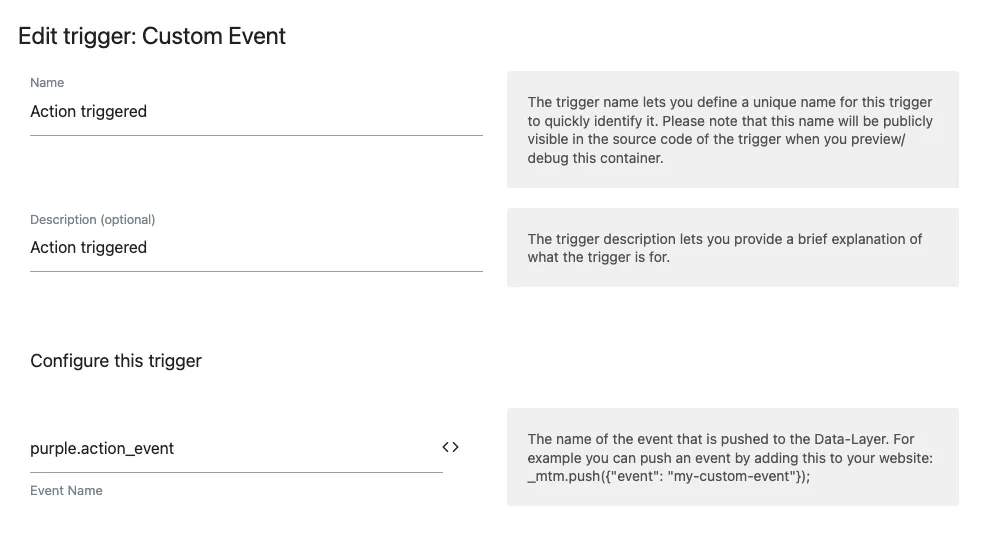This screenshot has height=560, width=988.
Task: Click 'what the trigger is for.' help line
Action: click(598, 257)
